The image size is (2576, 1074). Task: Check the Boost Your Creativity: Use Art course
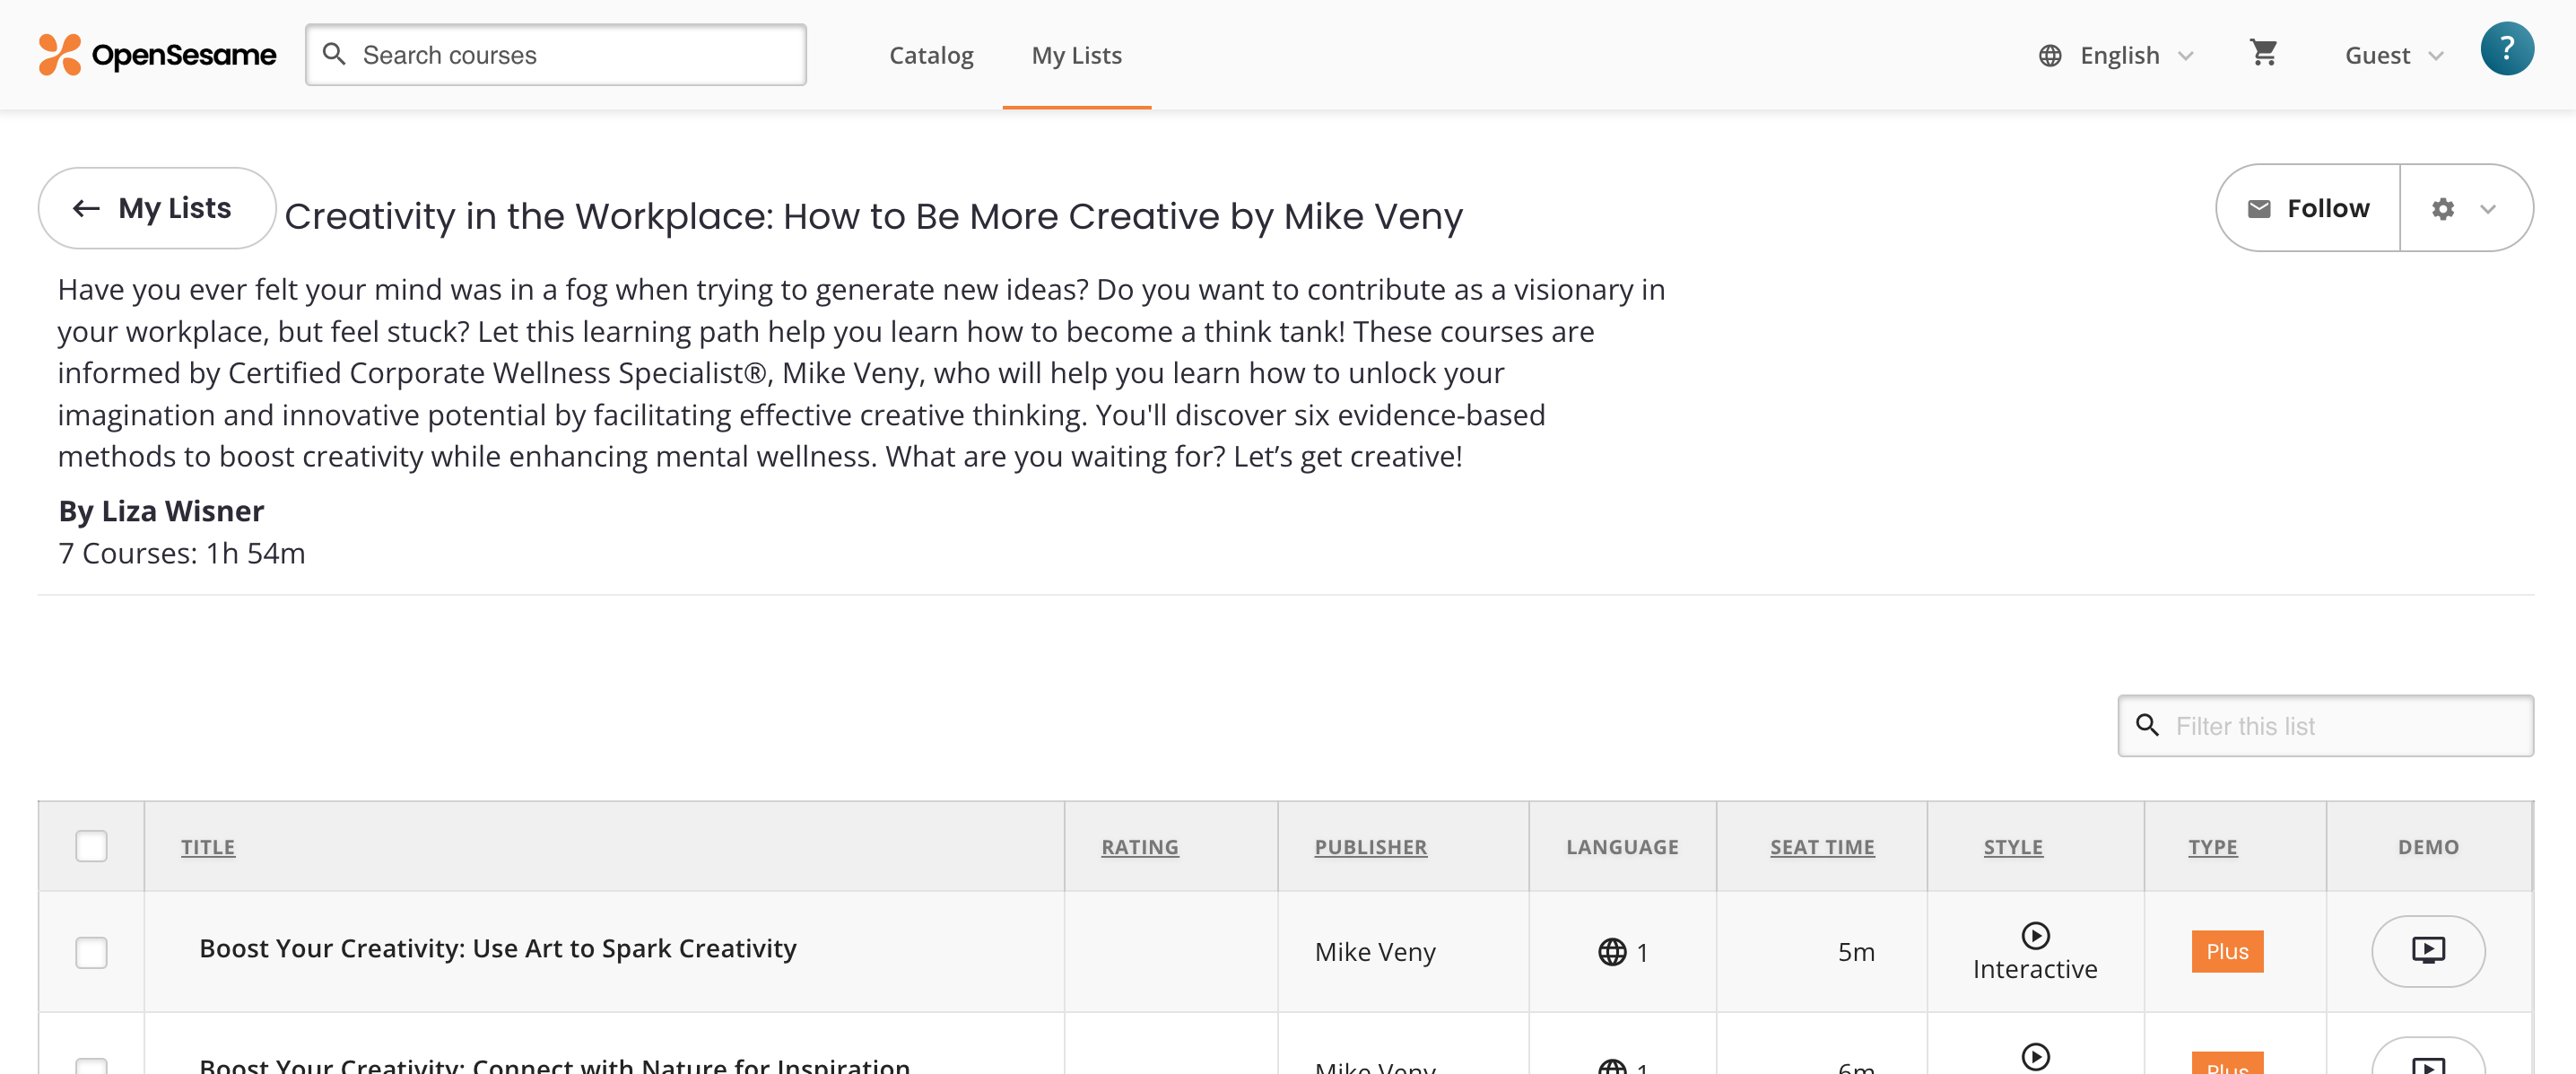91,952
